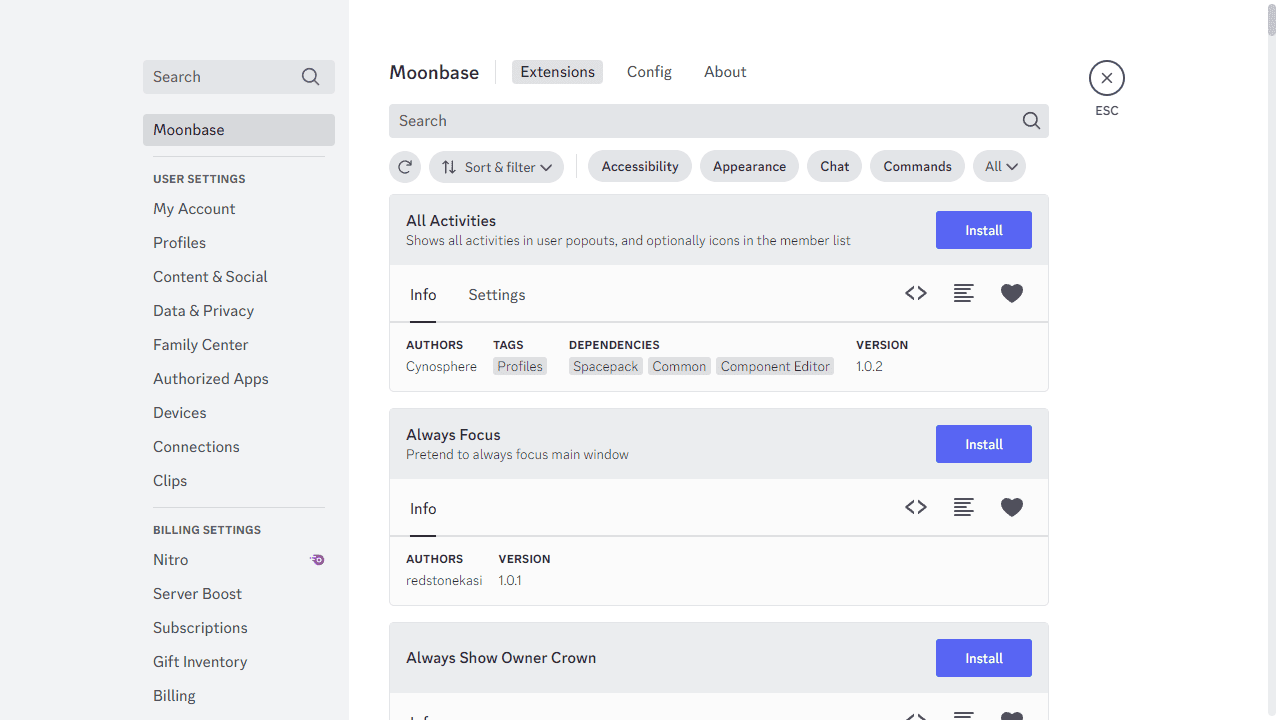View the changelog lines icon for All Activities
Image resolution: width=1280 pixels, height=720 pixels.
[964, 293]
